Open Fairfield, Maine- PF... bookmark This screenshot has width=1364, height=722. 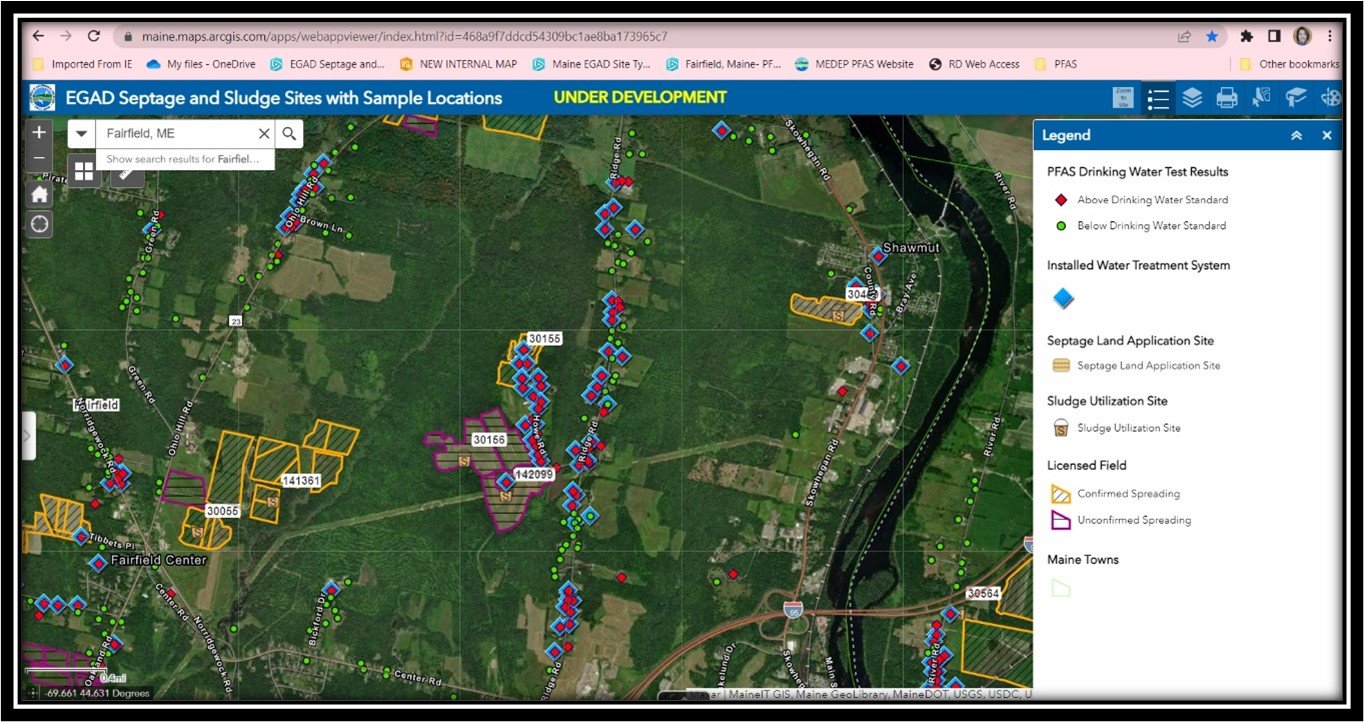[722, 64]
